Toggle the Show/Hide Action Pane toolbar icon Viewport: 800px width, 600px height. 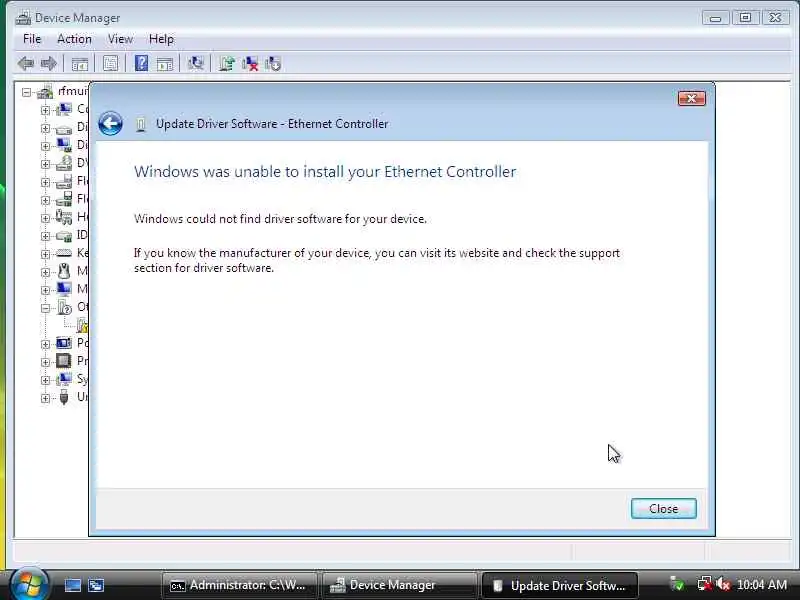coord(164,64)
